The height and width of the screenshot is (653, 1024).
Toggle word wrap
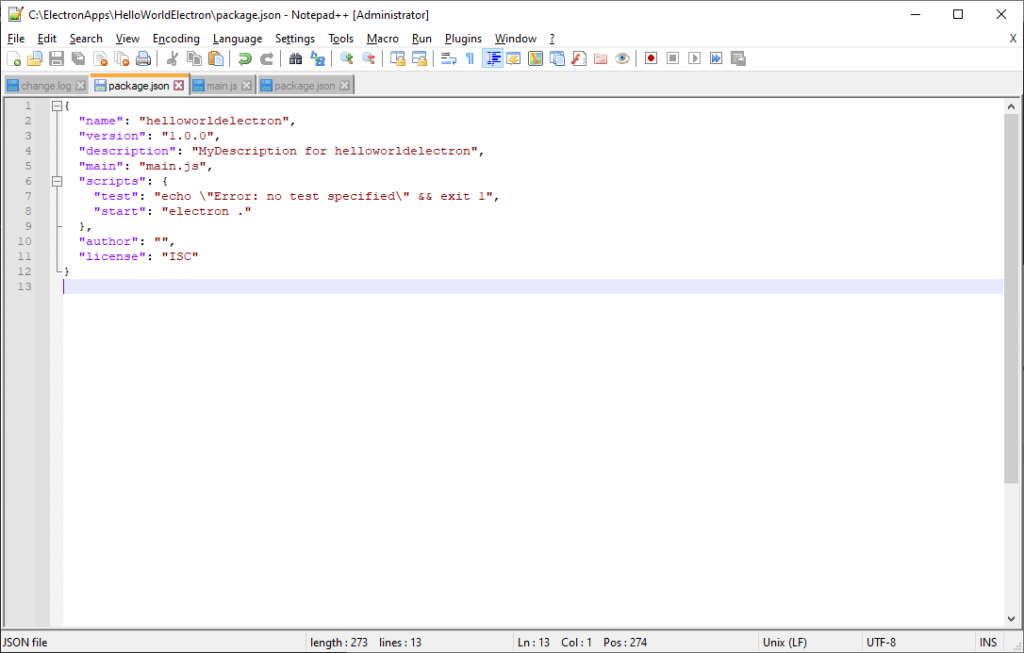tap(448, 58)
